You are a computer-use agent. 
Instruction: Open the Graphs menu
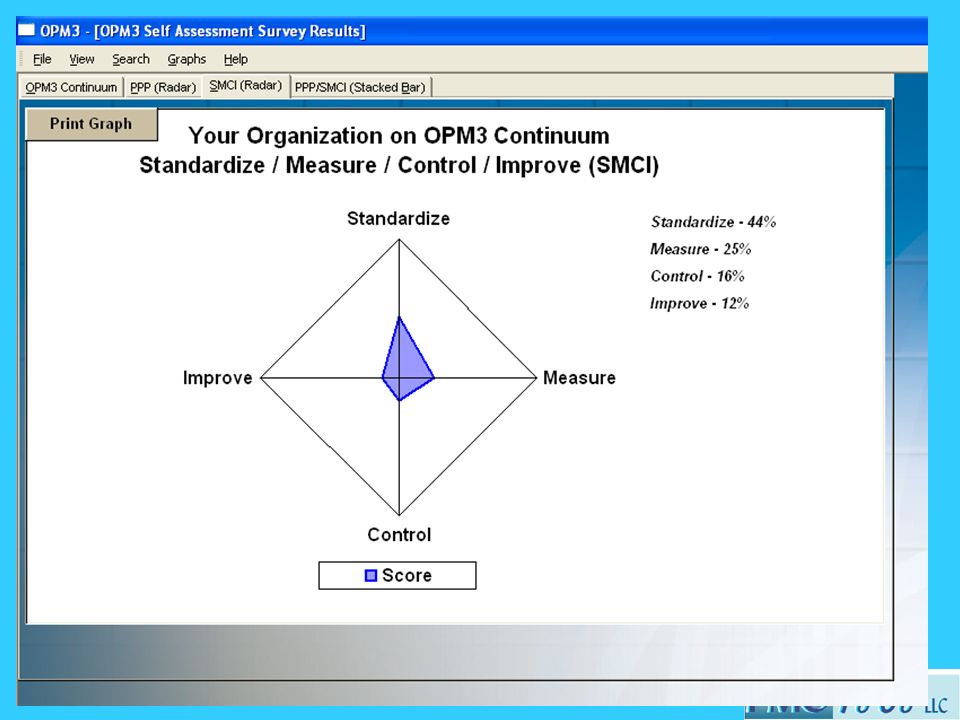(x=187, y=59)
